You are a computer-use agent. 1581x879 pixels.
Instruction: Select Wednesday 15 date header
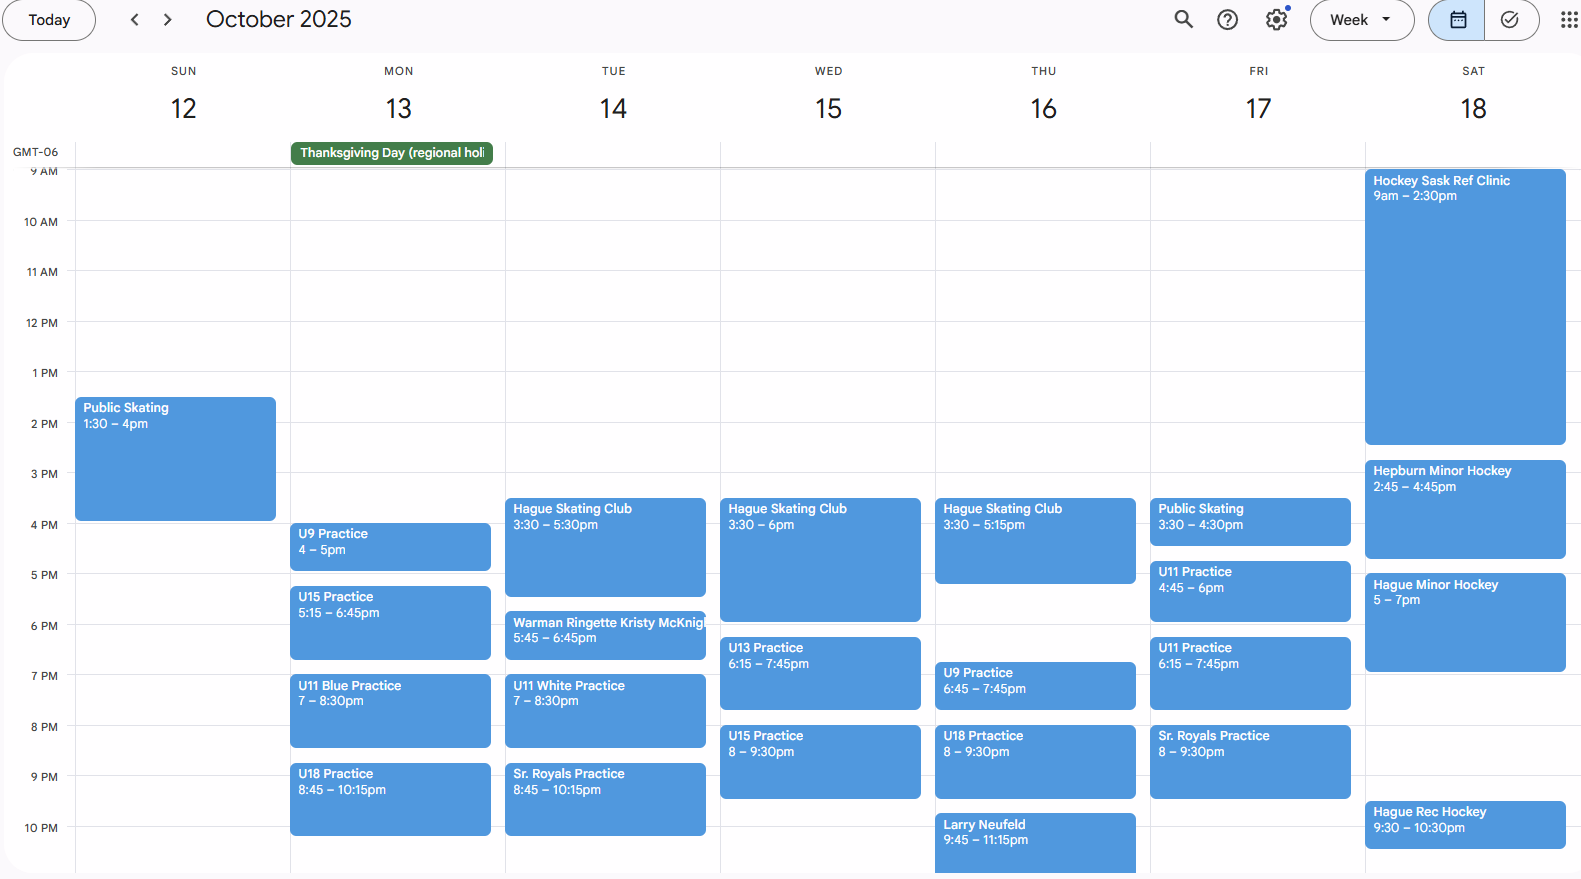coord(828,108)
